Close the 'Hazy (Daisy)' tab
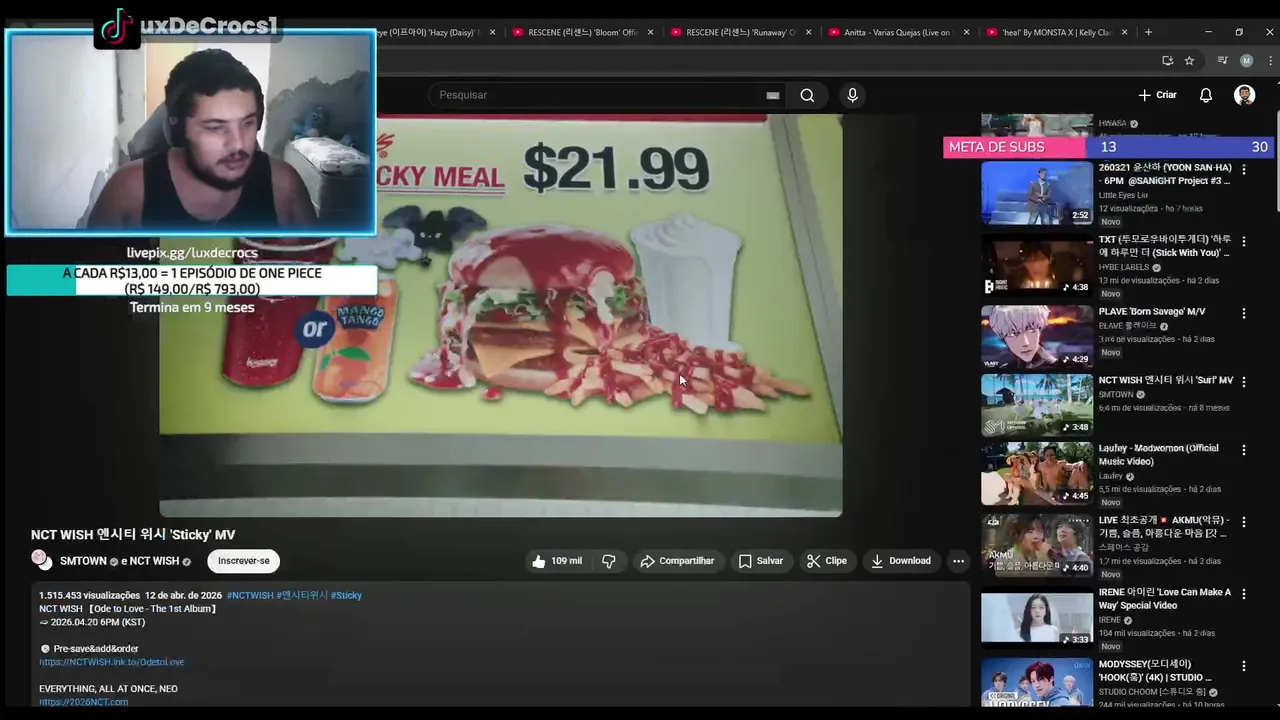1280x720 pixels. coord(492,32)
